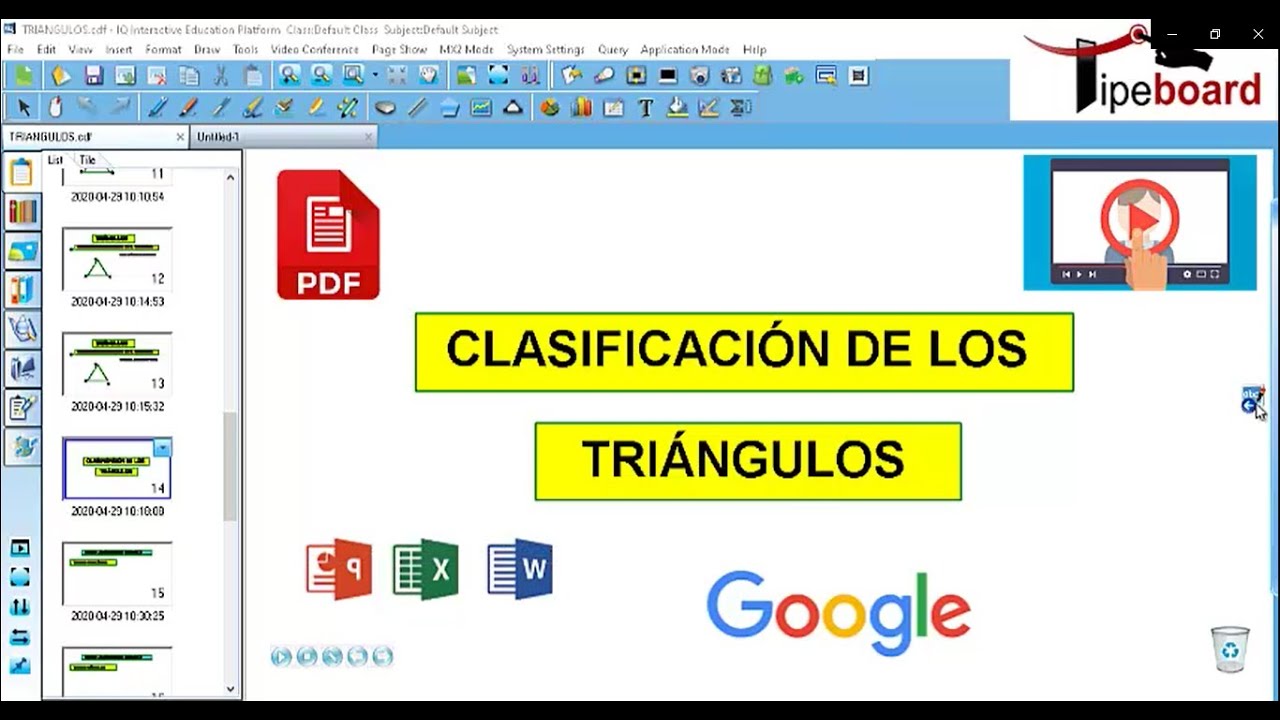This screenshot has width=1280, height=720.
Task: Select the magic pen with sparkles
Action: click(348, 107)
